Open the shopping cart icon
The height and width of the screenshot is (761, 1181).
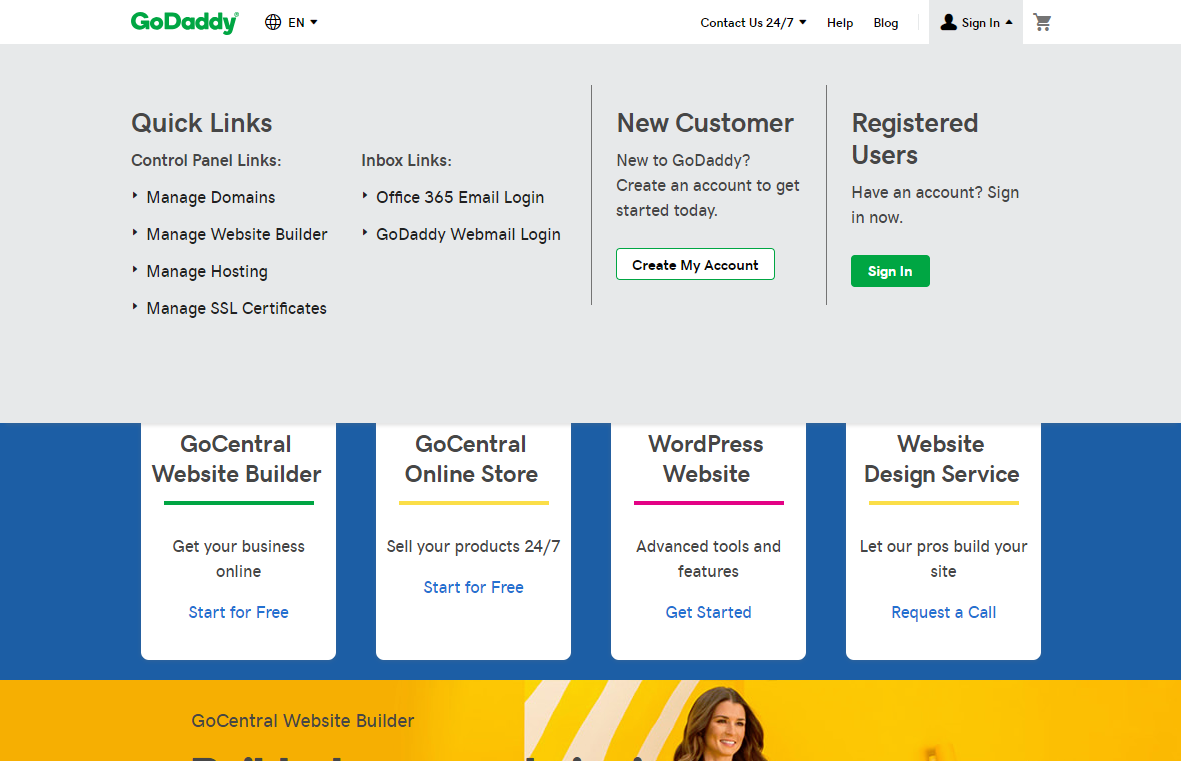pyautogui.click(x=1042, y=23)
